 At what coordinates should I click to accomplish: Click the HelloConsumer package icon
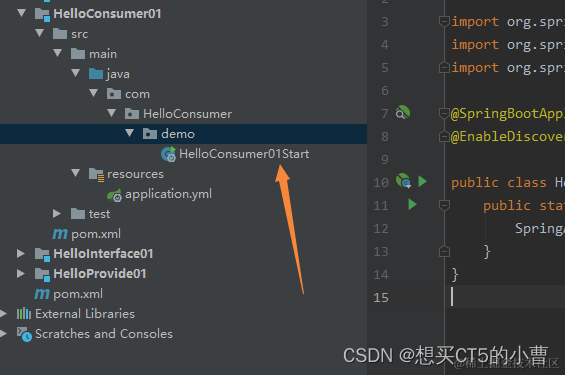[132, 114]
